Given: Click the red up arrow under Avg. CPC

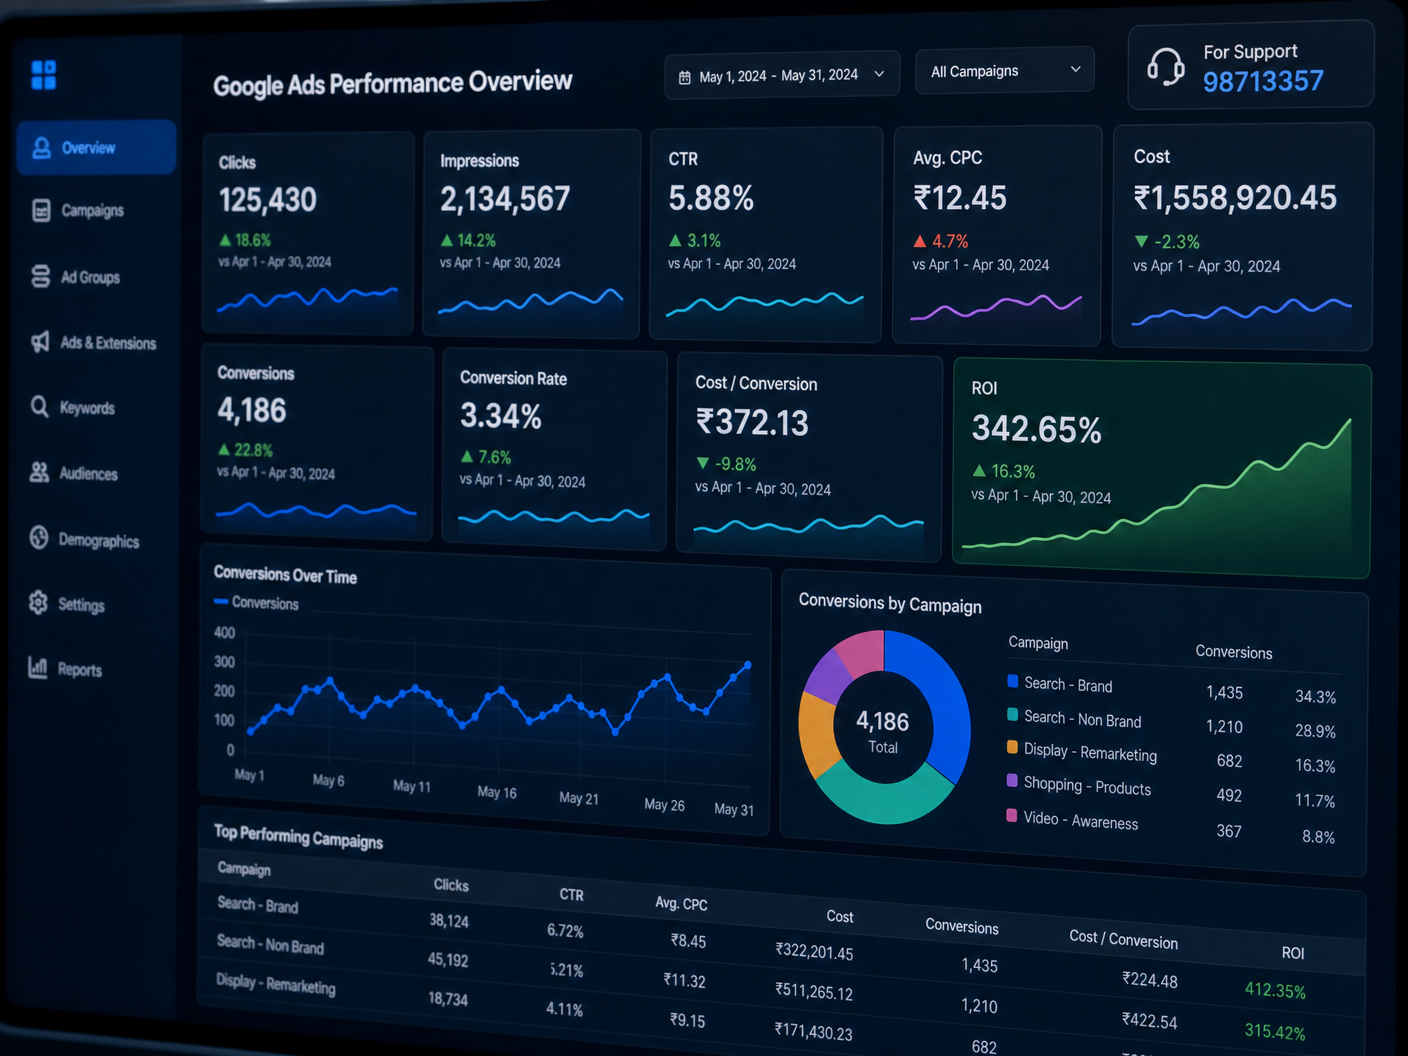Looking at the screenshot, I should 920,241.
